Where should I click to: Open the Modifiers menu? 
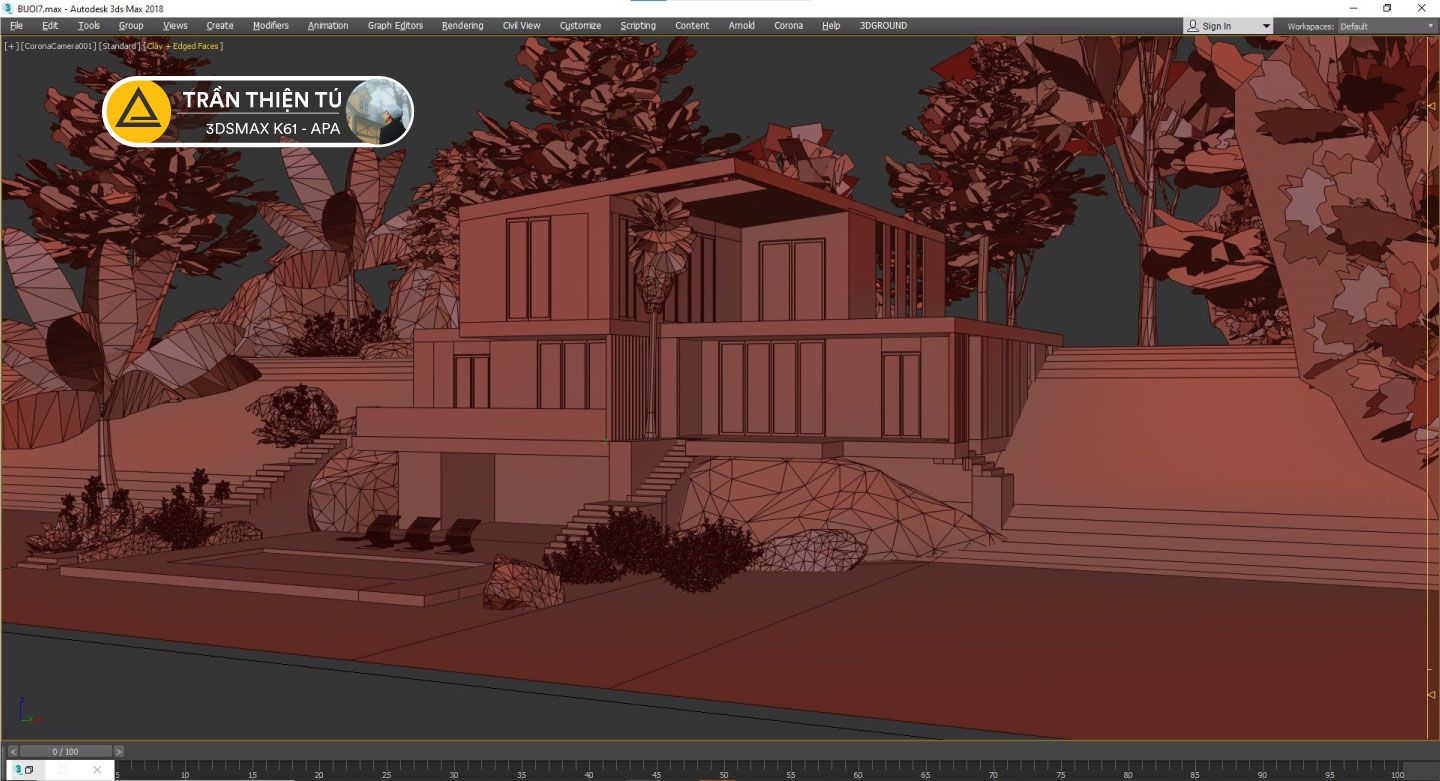coord(270,26)
